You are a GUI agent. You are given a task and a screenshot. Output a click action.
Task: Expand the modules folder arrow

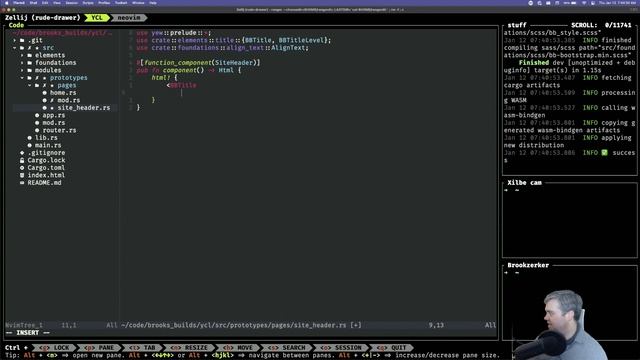click(x=22, y=70)
